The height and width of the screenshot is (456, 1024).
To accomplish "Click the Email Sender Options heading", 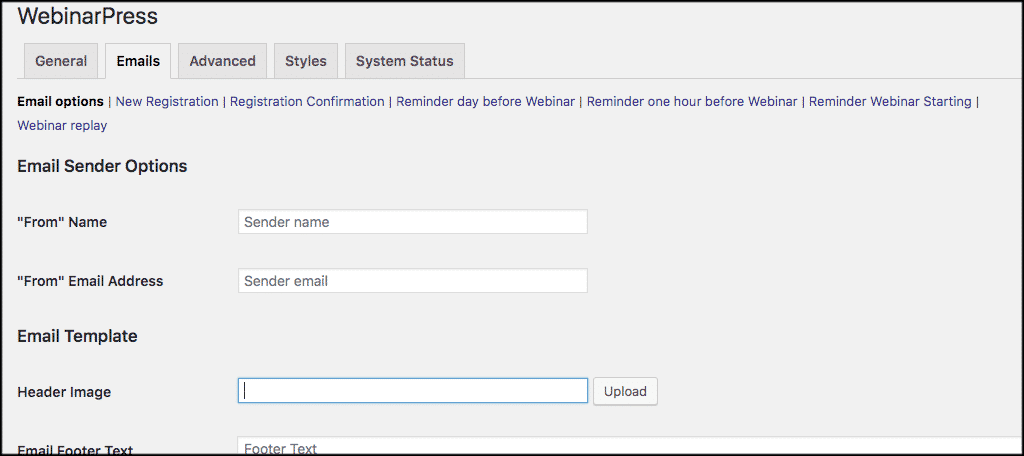I will click(103, 167).
